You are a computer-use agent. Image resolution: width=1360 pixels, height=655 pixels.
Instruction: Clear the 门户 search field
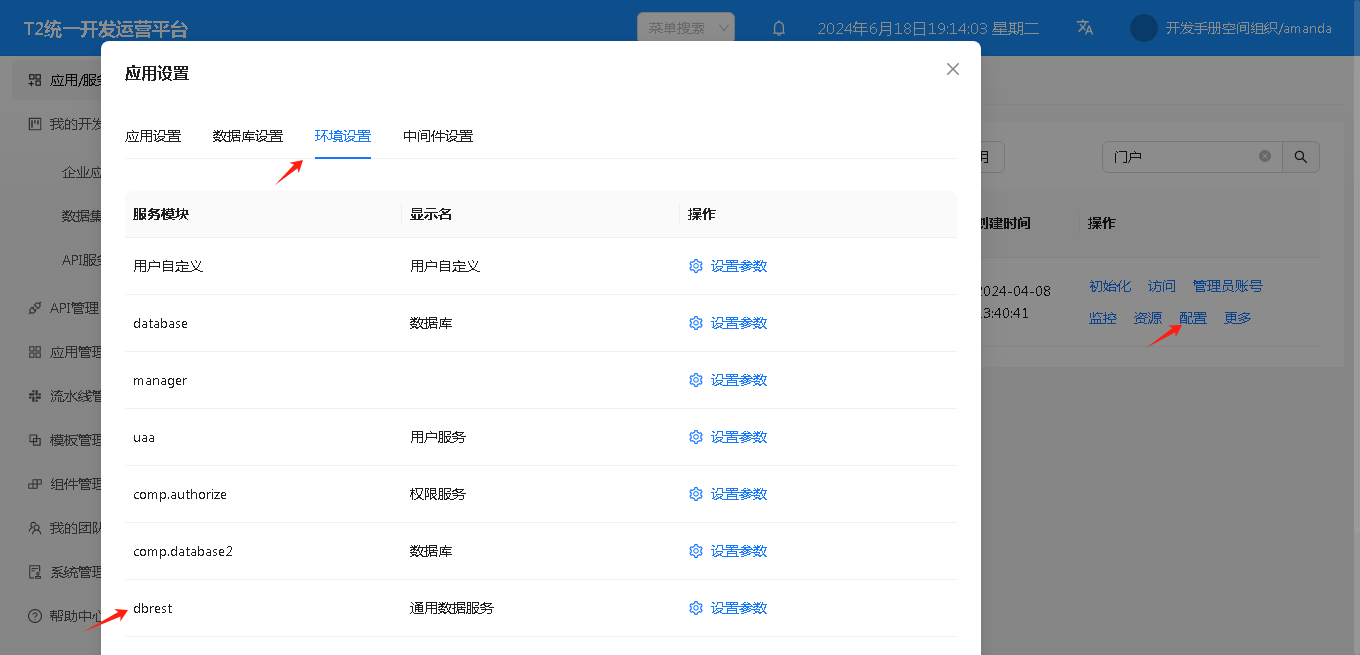click(x=1265, y=157)
